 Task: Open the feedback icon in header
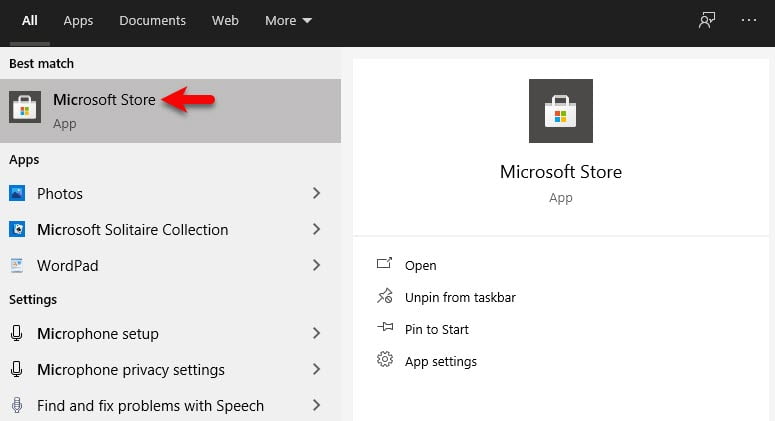[707, 20]
